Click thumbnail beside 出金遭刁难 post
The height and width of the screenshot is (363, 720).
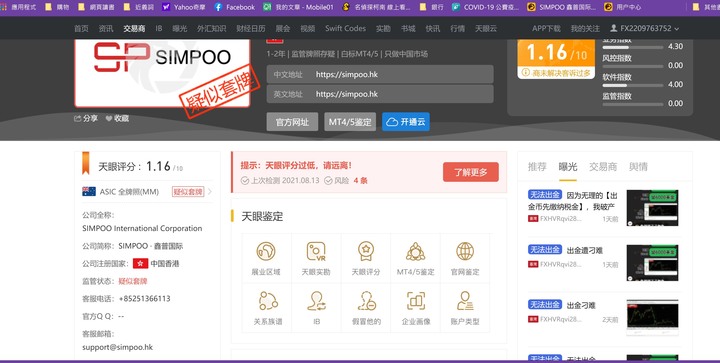click(652, 262)
